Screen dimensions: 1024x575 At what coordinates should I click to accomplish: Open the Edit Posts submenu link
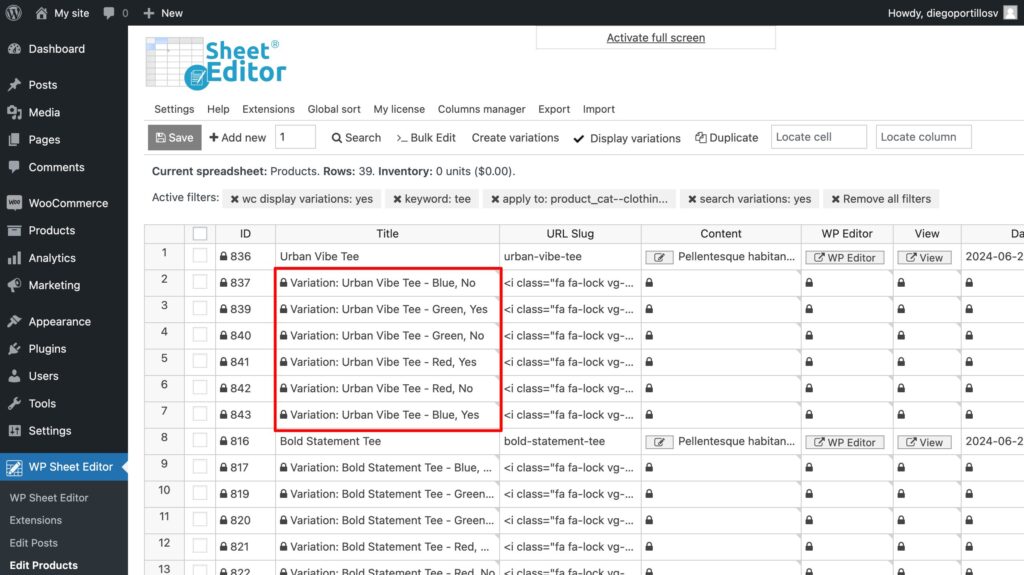coord(33,543)
